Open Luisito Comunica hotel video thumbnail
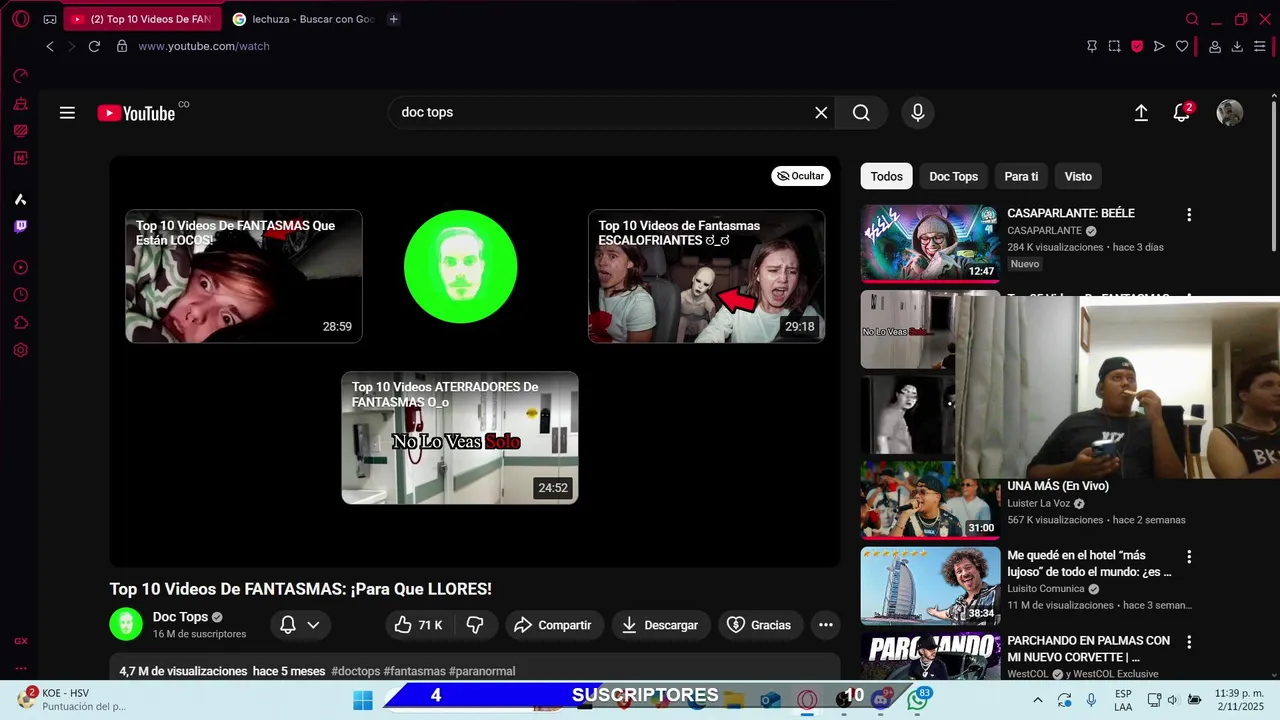Viewport: 1280px width, 720px height. [930, 586]
